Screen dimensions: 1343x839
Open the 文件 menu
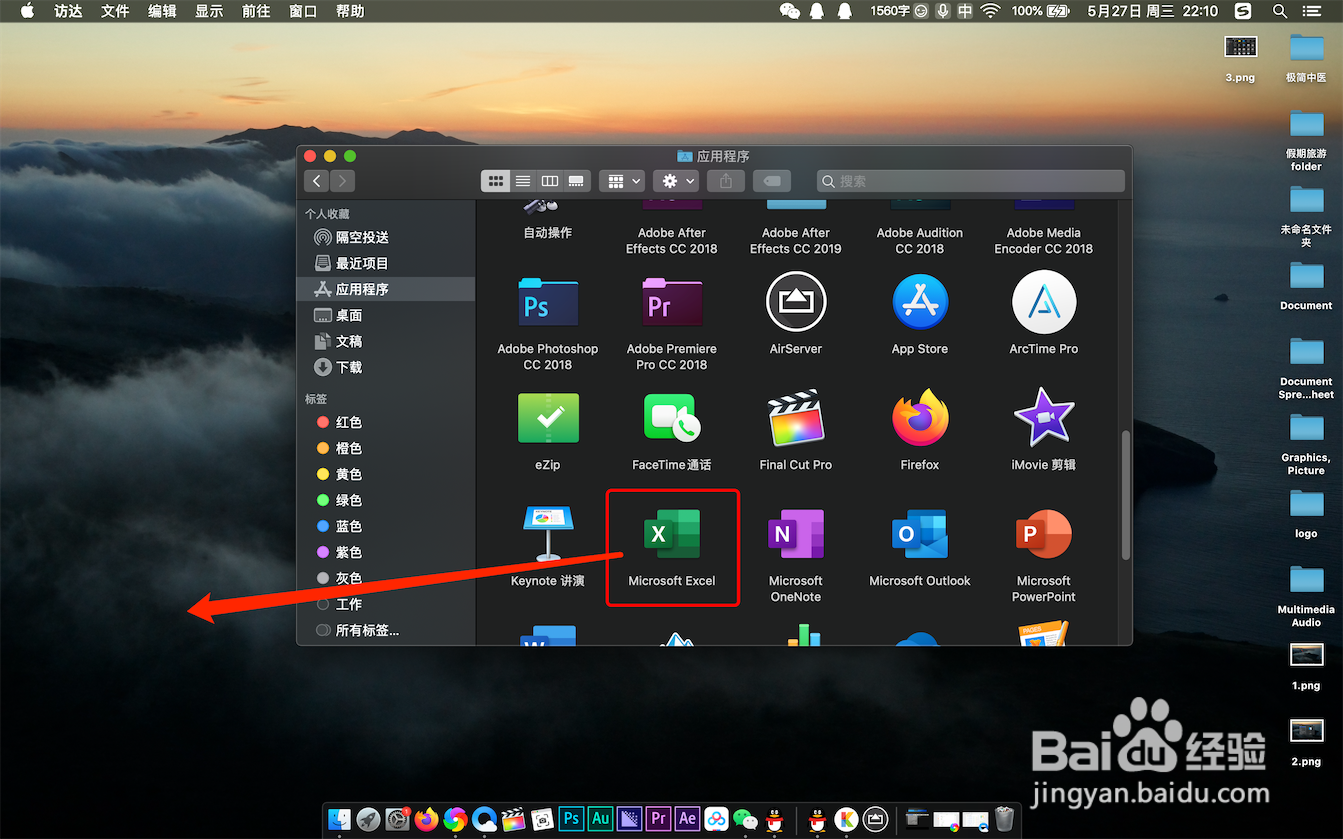click(x=115, y=11)
